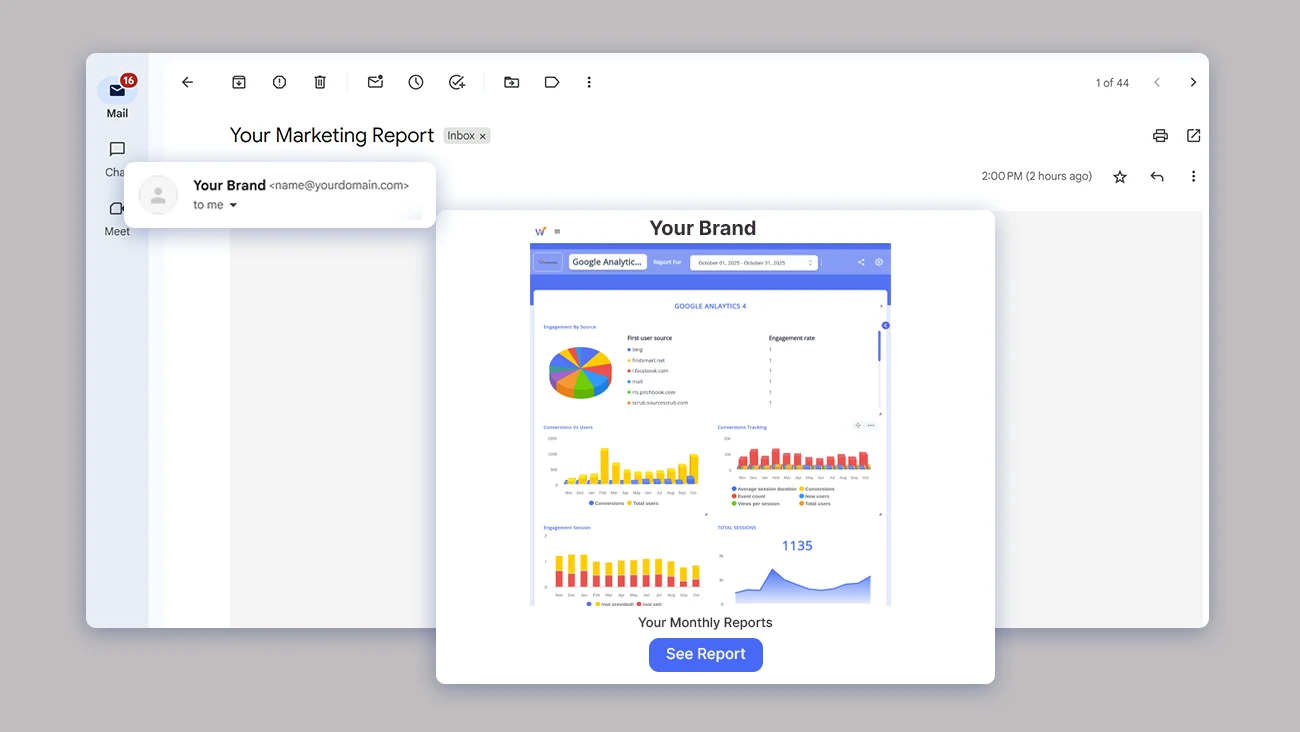
Task: Remove the Inbox label from the email
Action: point(483,135)
